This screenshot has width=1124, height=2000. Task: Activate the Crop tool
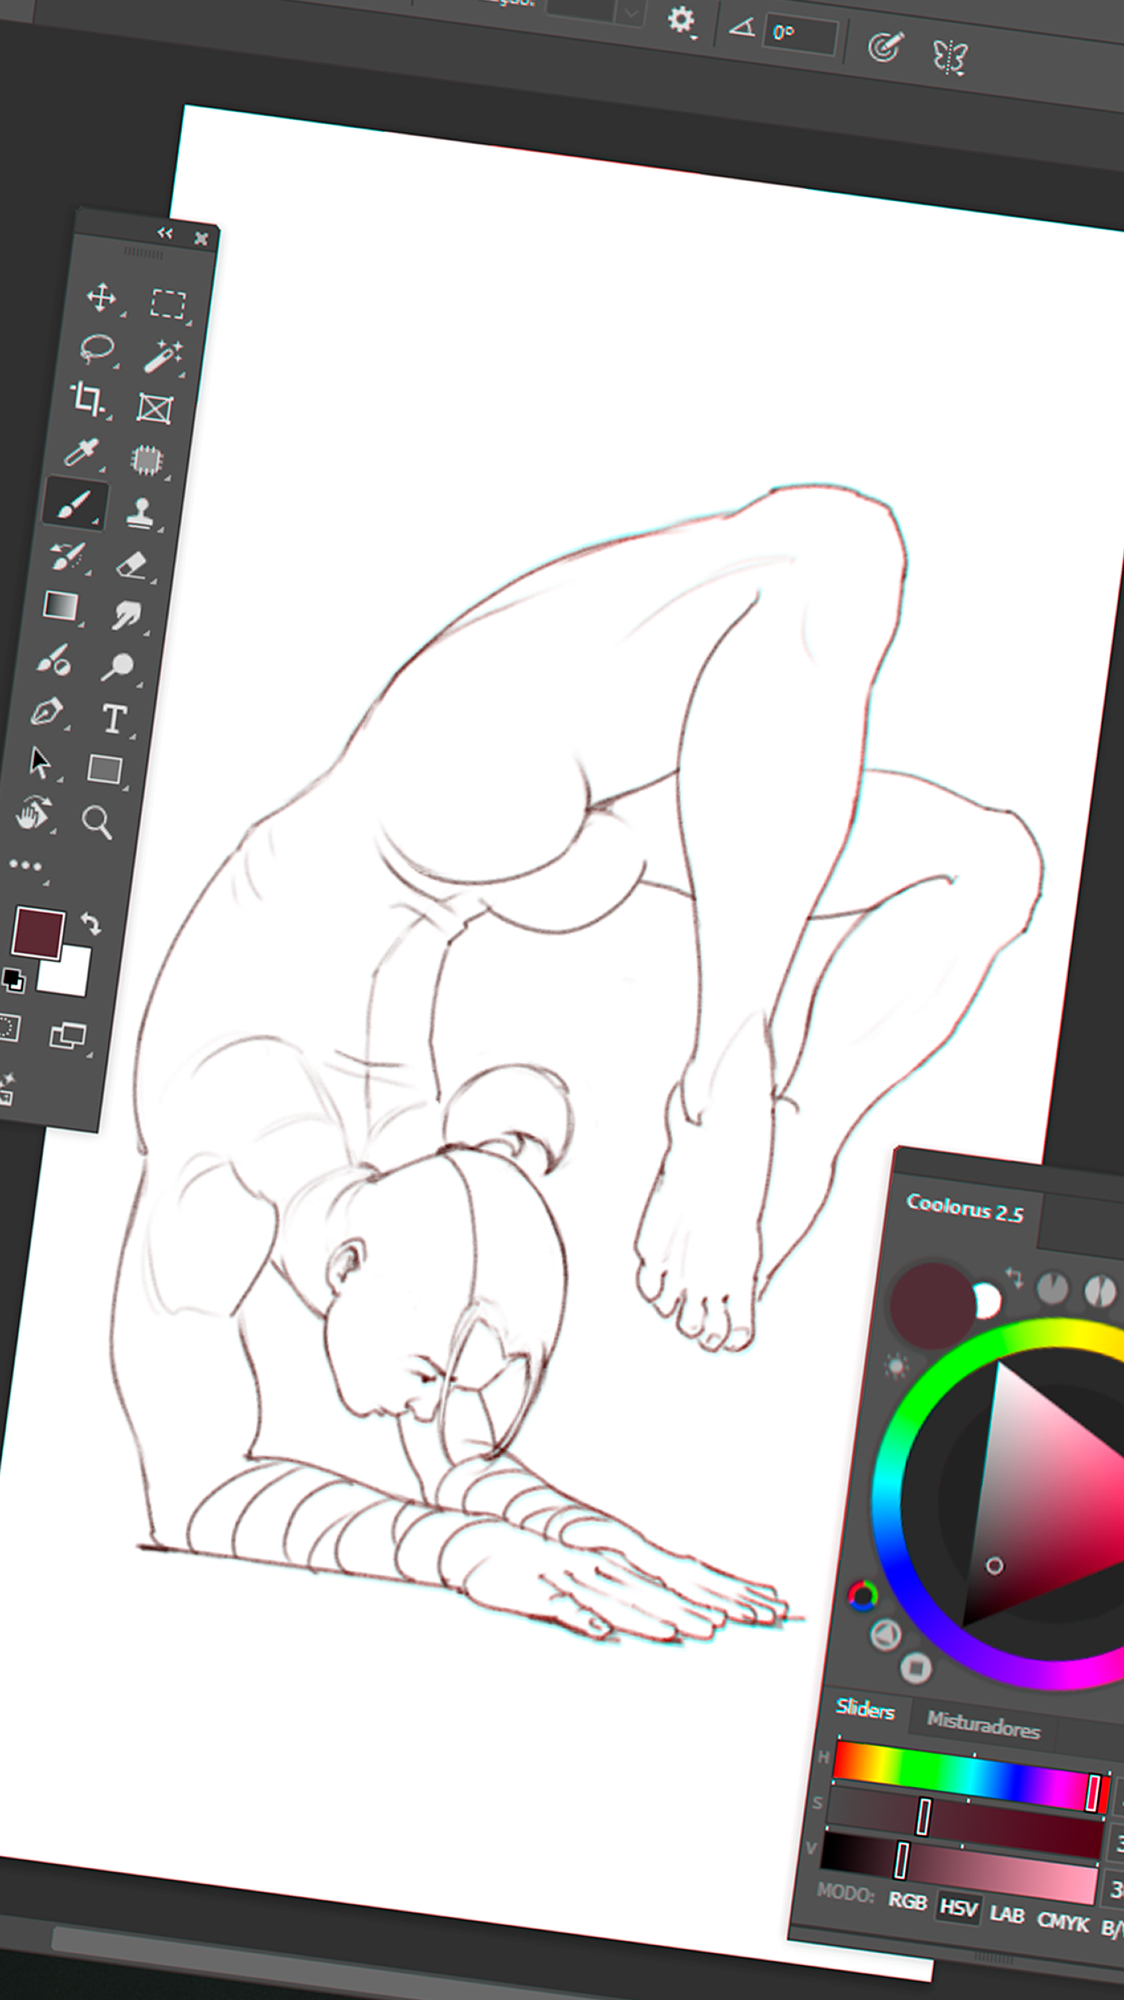88,399
